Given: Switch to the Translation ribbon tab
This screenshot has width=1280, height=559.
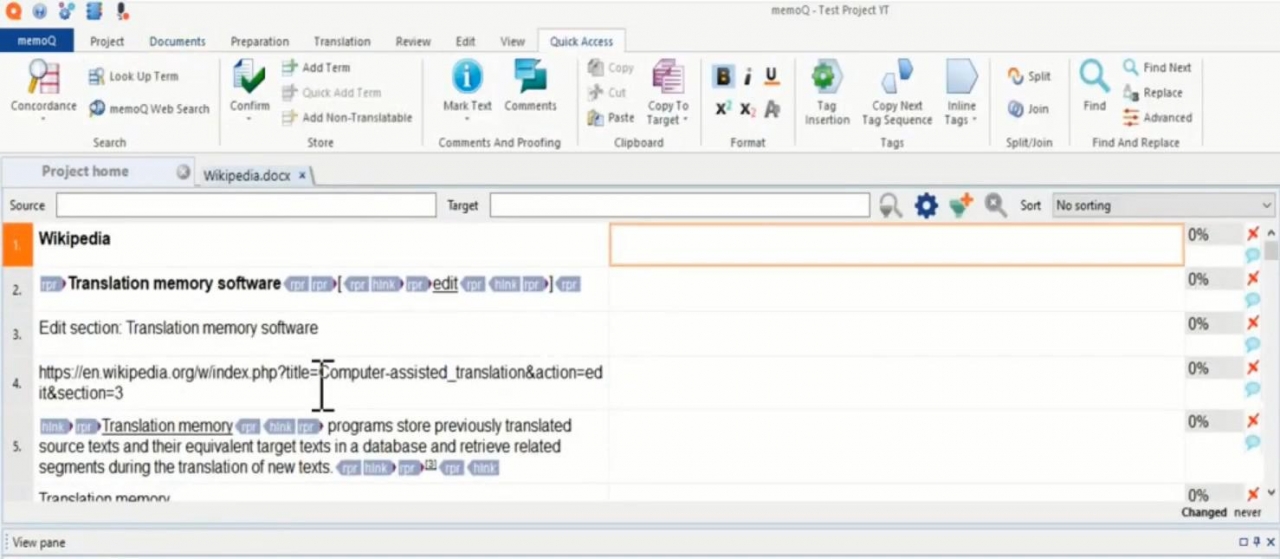Looking at the screenshot, I should coord(341,42).
